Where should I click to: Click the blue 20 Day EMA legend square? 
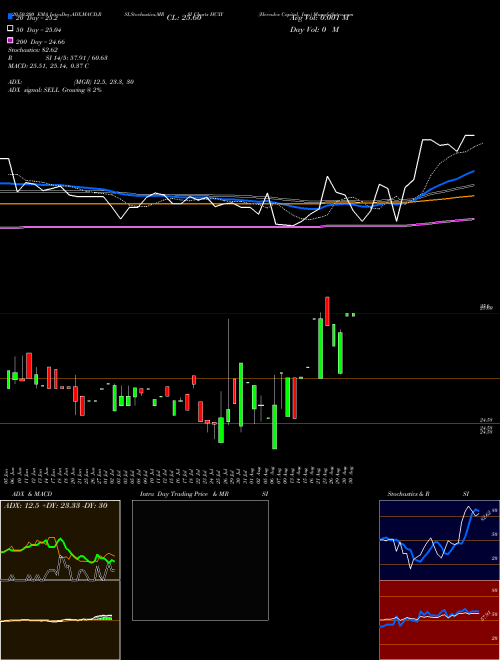10,16
